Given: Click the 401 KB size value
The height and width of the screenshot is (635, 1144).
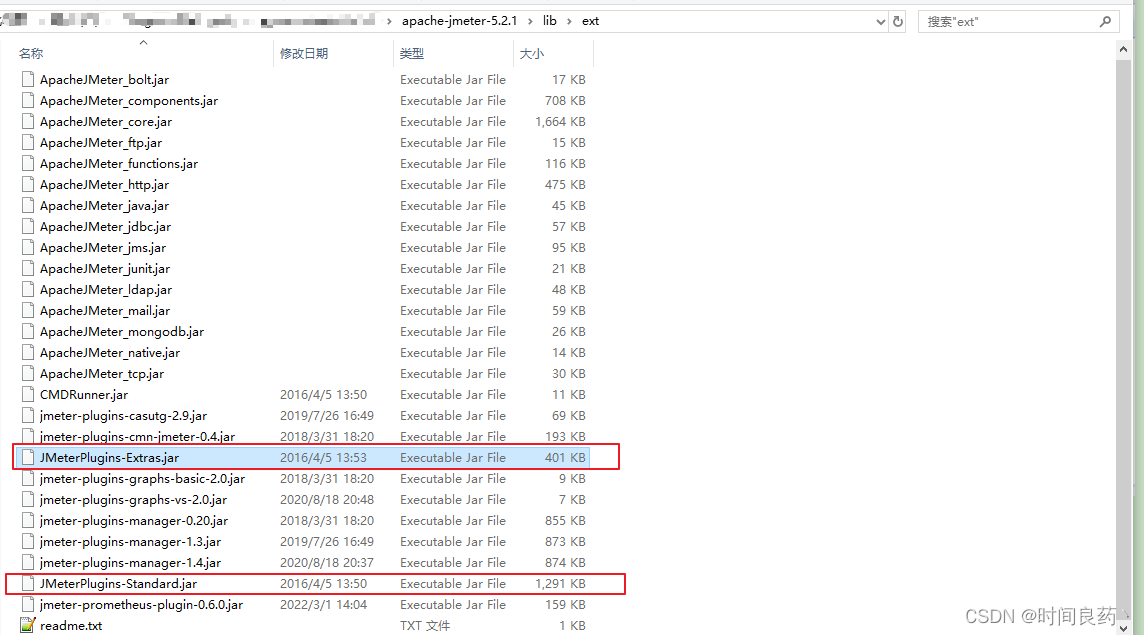Looking at the screenshot, I should (565, 458).
